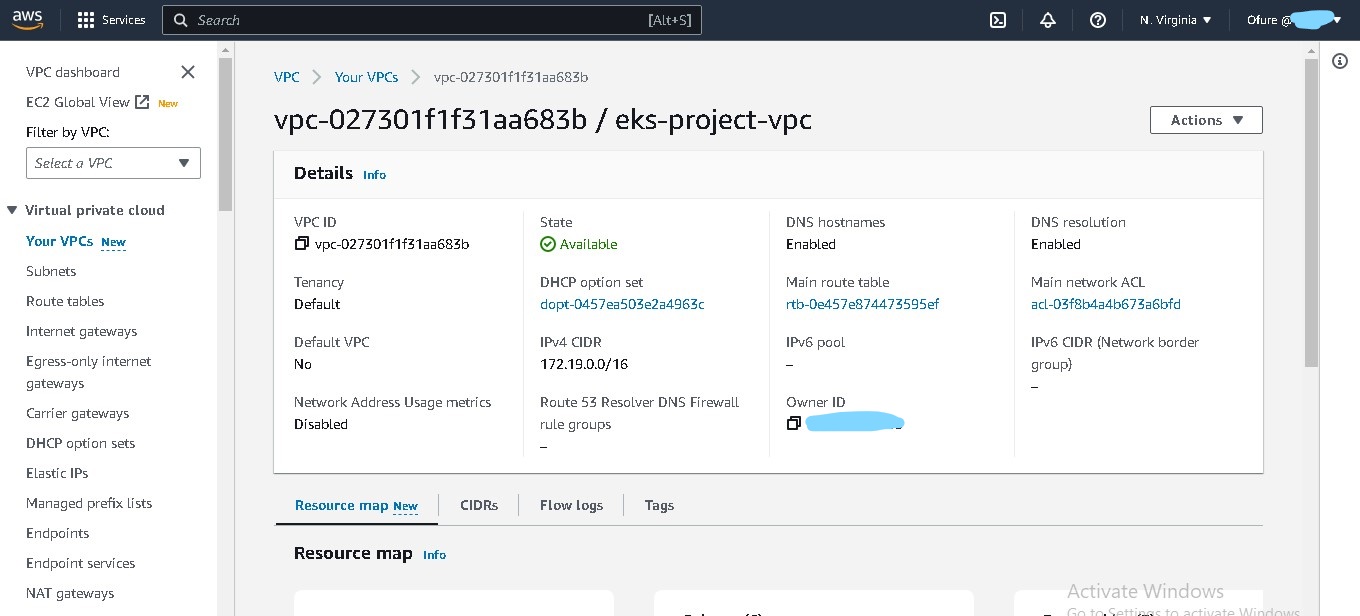
Task: Go to Egress-only internet gateways
Action: click(x=89, y=372)
